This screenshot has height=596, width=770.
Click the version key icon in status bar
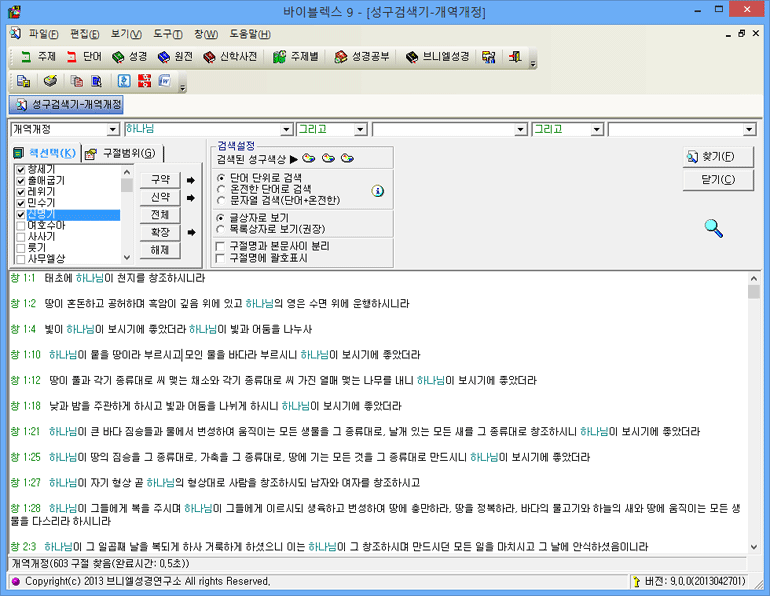[636, 582]
